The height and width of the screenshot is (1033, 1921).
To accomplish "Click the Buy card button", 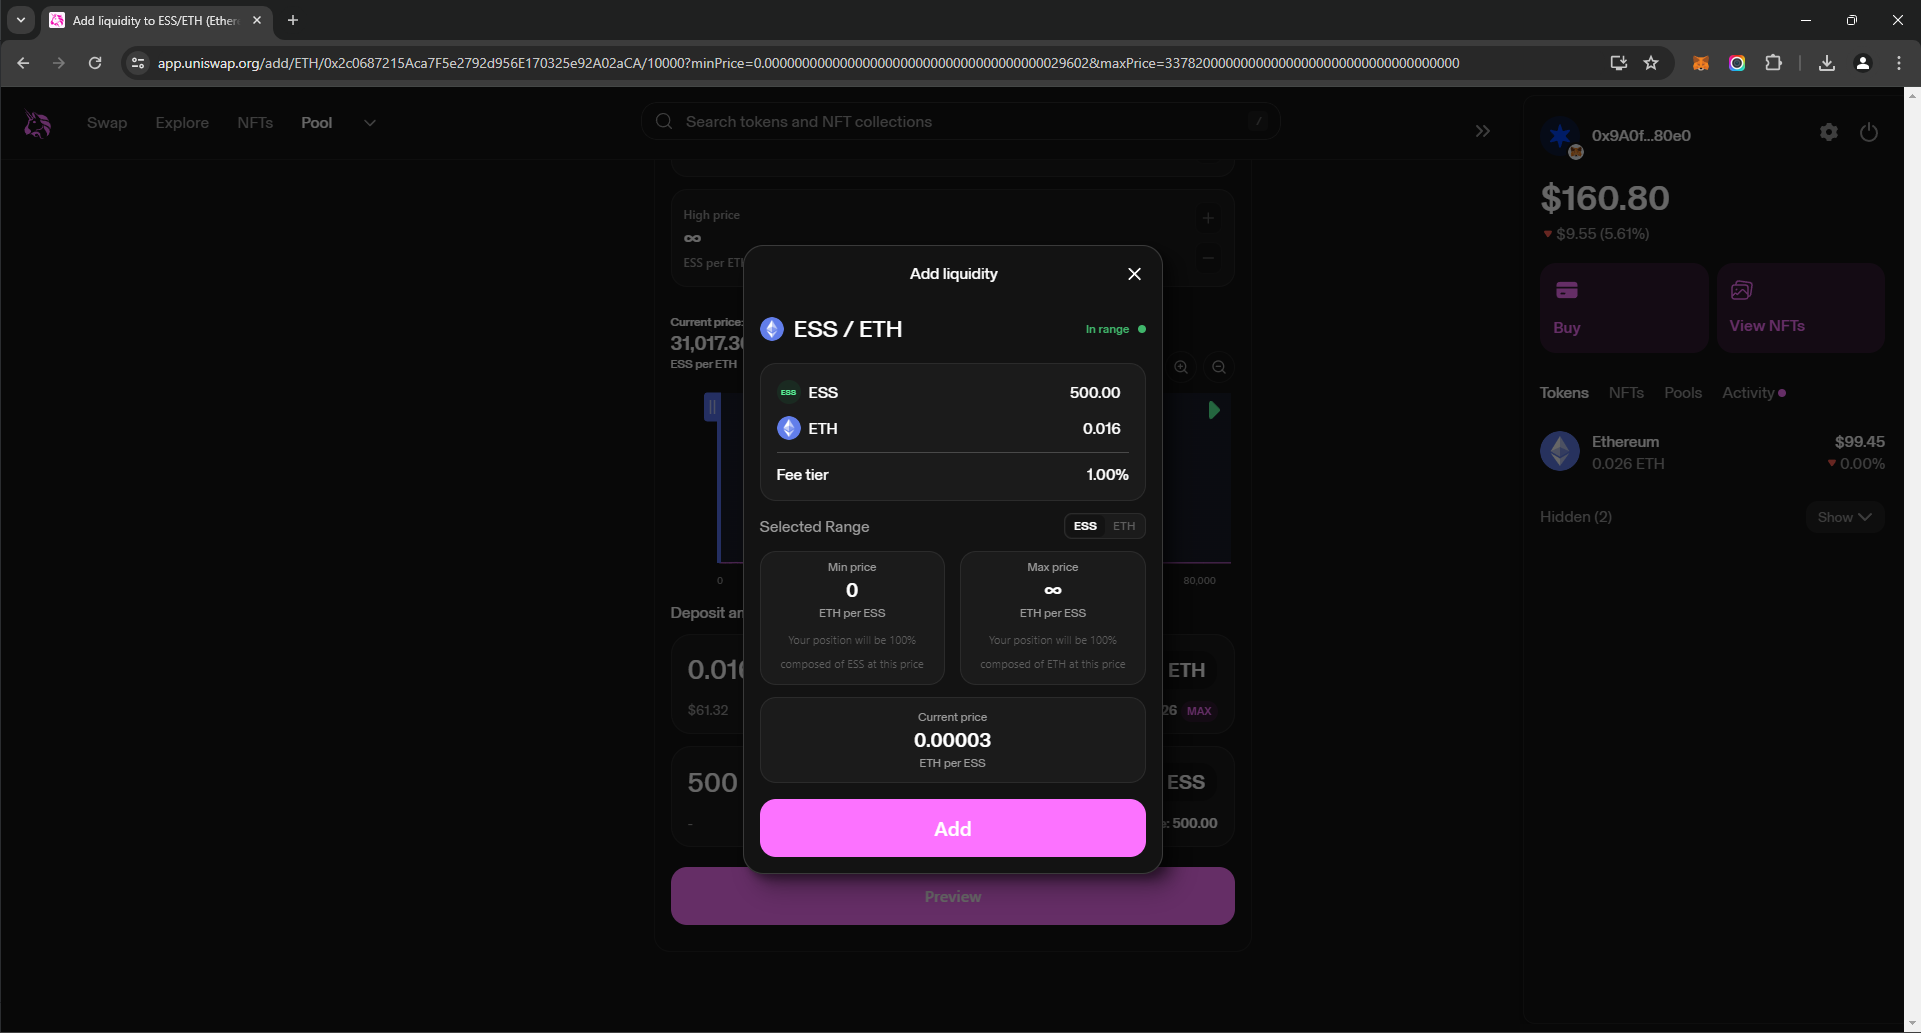I will click(x=1622, y=308).
